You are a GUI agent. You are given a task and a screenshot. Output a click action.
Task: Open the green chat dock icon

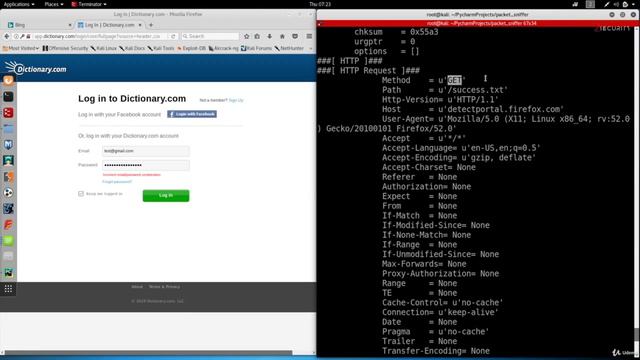tap(8, 240)
